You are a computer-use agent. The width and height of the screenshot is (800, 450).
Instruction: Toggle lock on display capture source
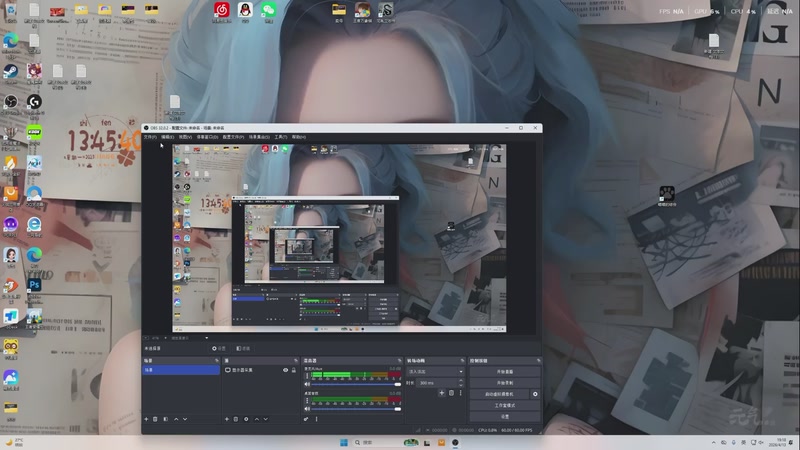[293, 370]
